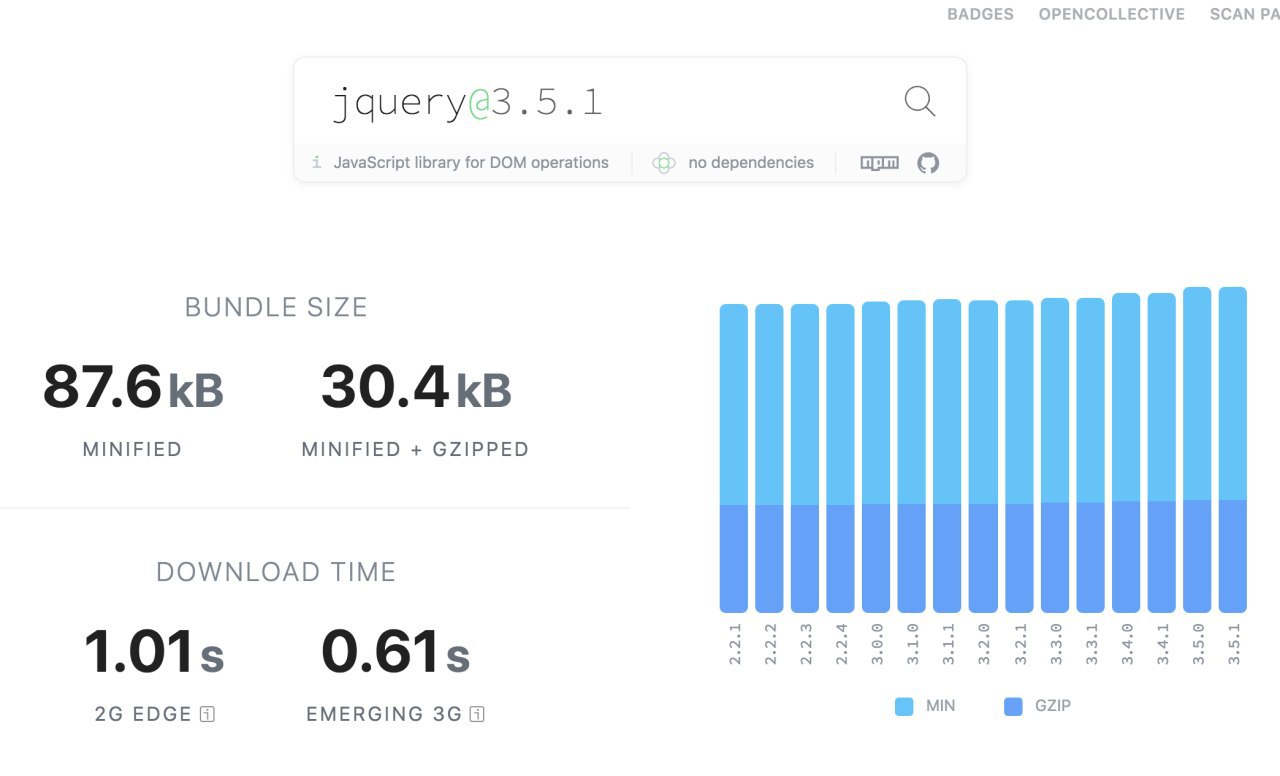
Task: Click the search magnifier icon
Action: (x=920, y=101)
